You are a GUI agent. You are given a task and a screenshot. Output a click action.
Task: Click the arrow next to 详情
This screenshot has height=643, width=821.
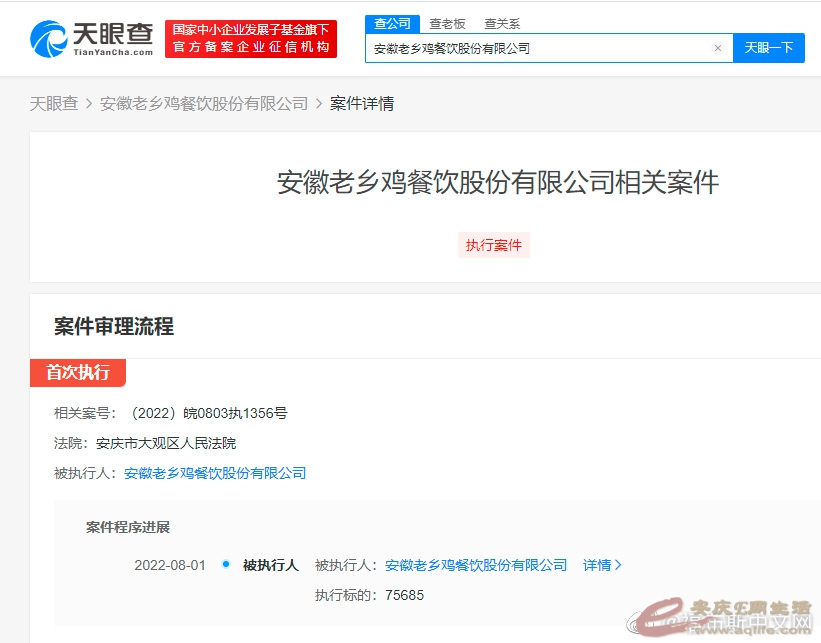(x=618, y=565)
